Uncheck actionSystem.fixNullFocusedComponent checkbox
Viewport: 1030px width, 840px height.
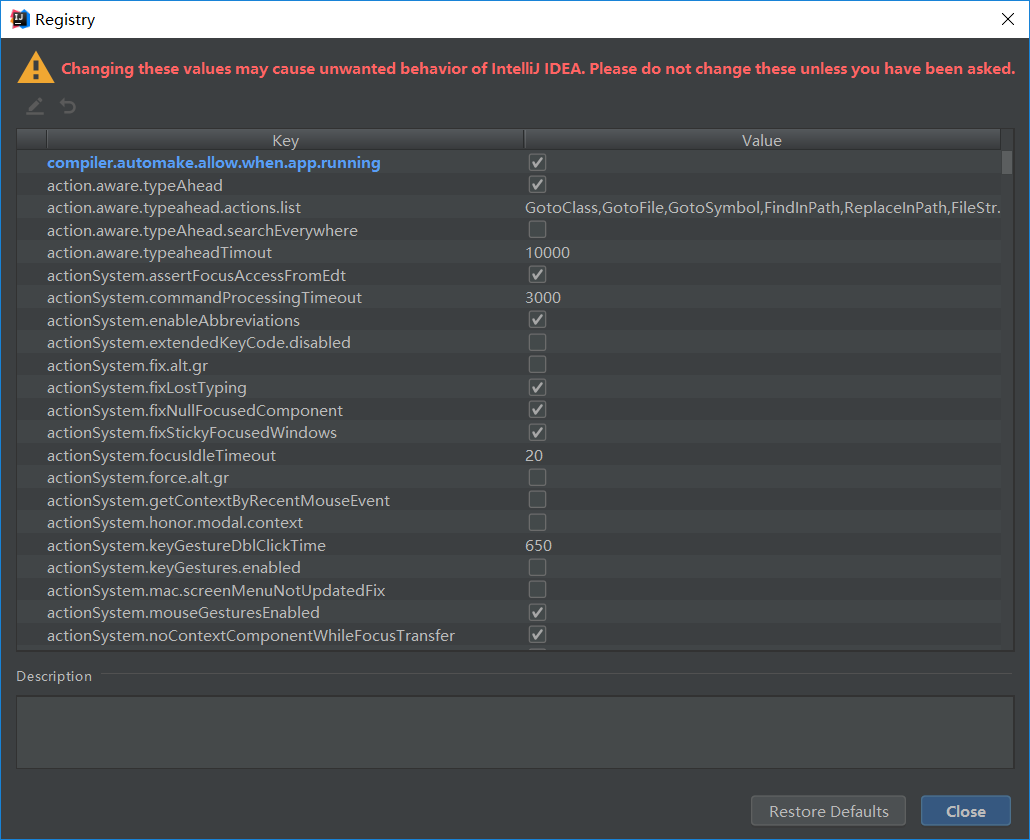pyautogui.click(x=537, y=410)
